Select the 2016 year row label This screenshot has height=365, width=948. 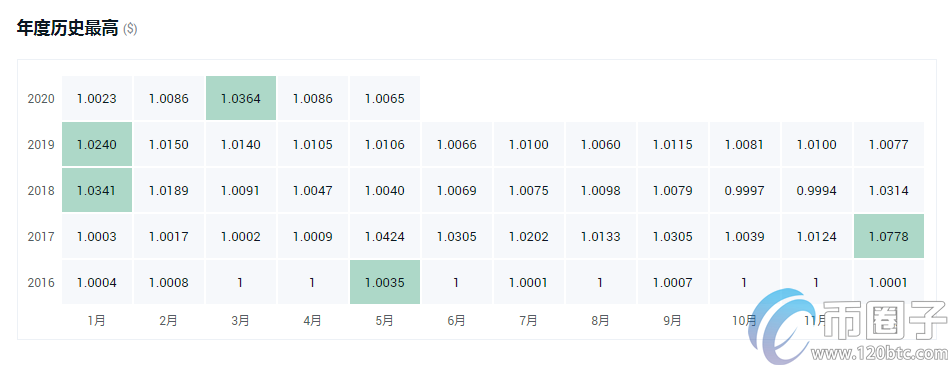pos(41,282)
